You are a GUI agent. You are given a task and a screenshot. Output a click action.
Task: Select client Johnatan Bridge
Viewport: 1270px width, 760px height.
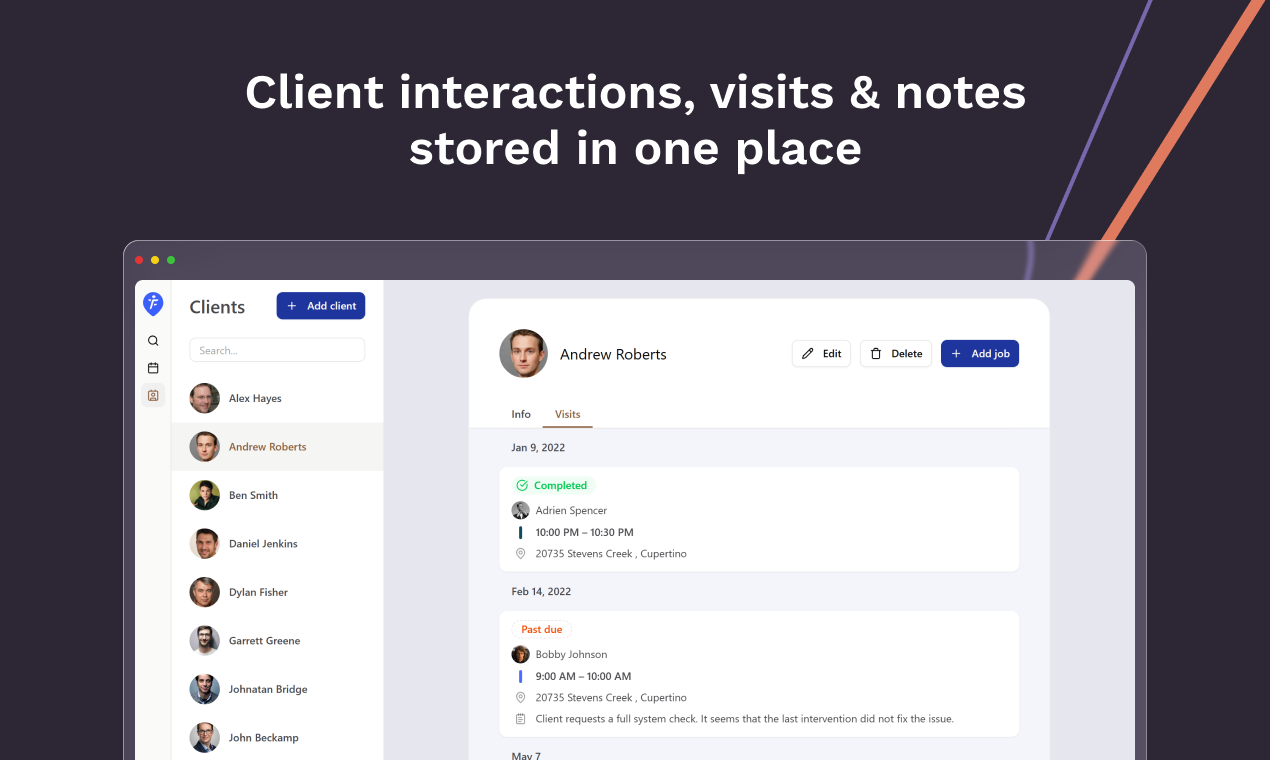pos(277,689)
